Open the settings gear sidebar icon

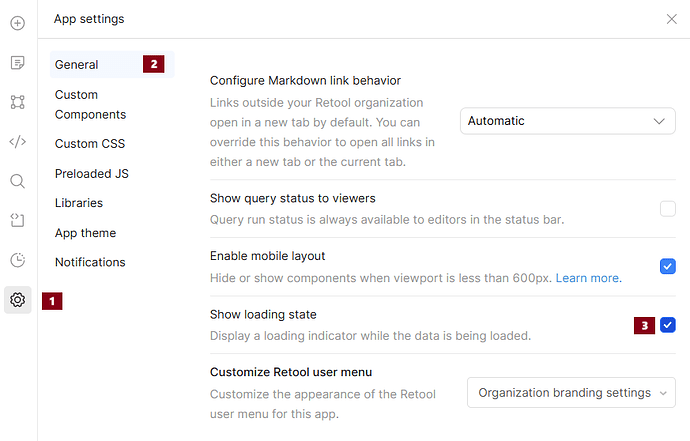coord(18,300)
